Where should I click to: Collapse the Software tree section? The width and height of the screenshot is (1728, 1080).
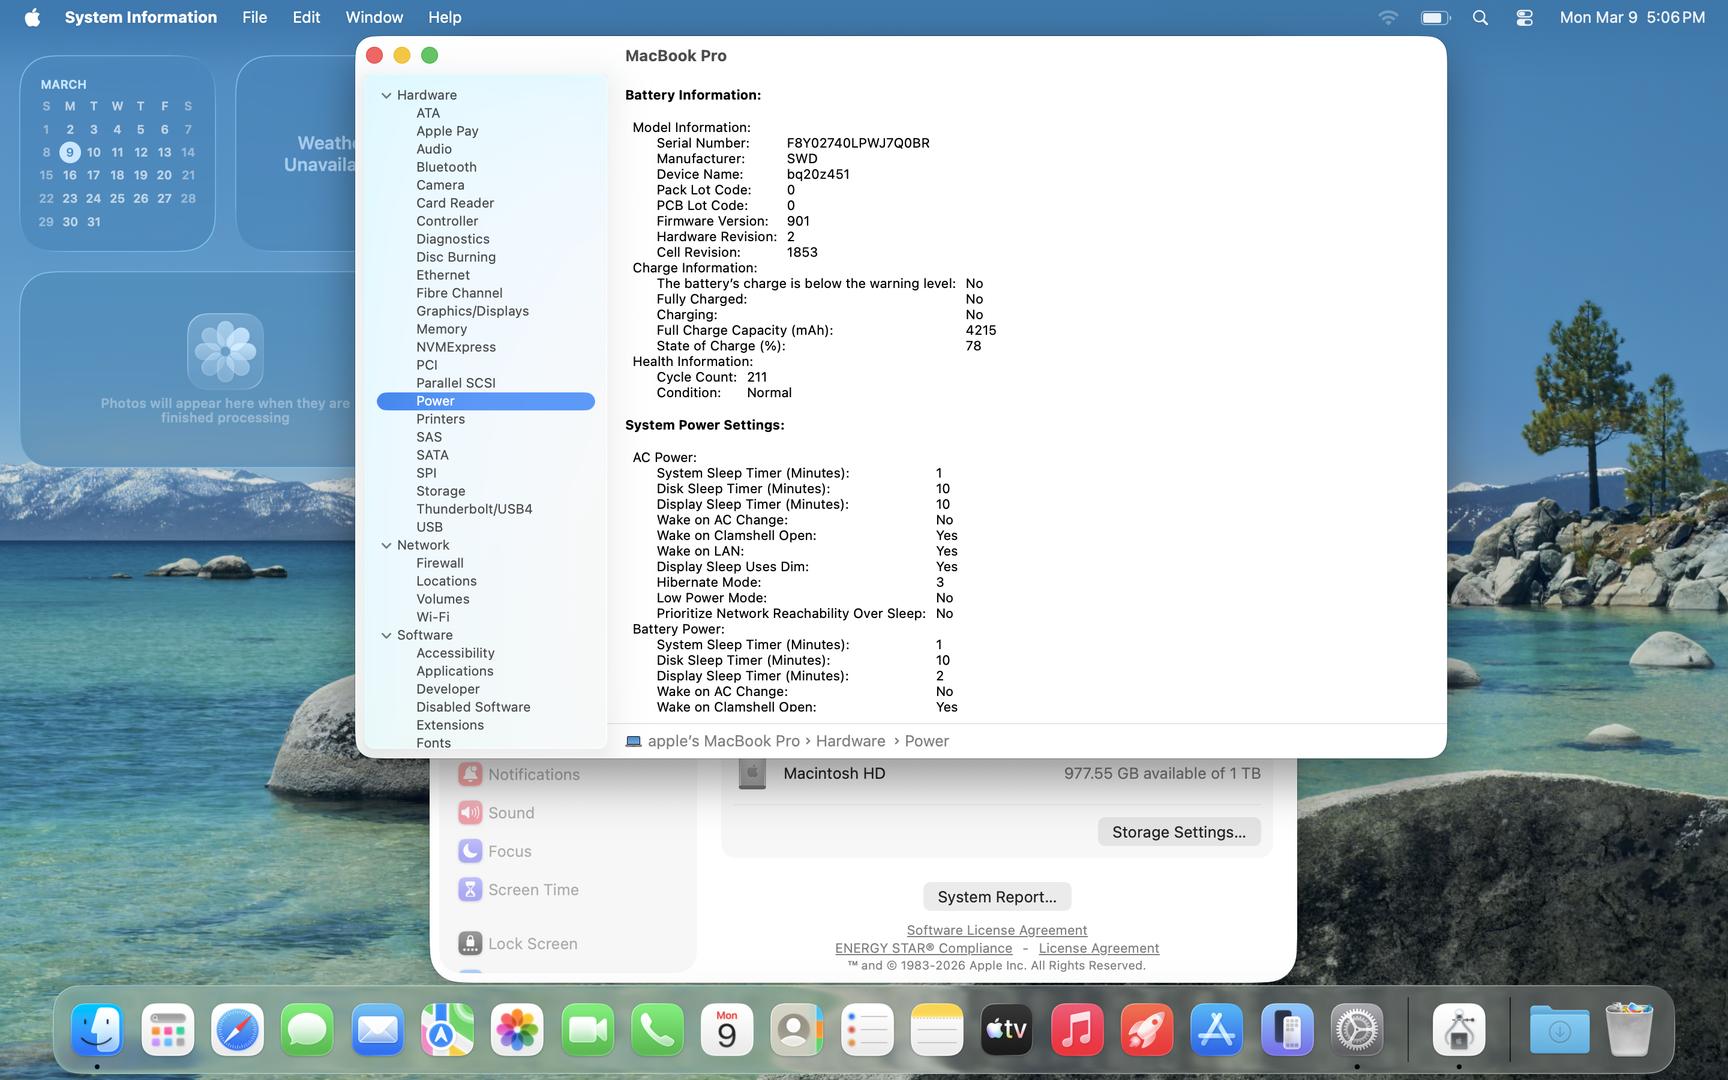click(386, 636)
